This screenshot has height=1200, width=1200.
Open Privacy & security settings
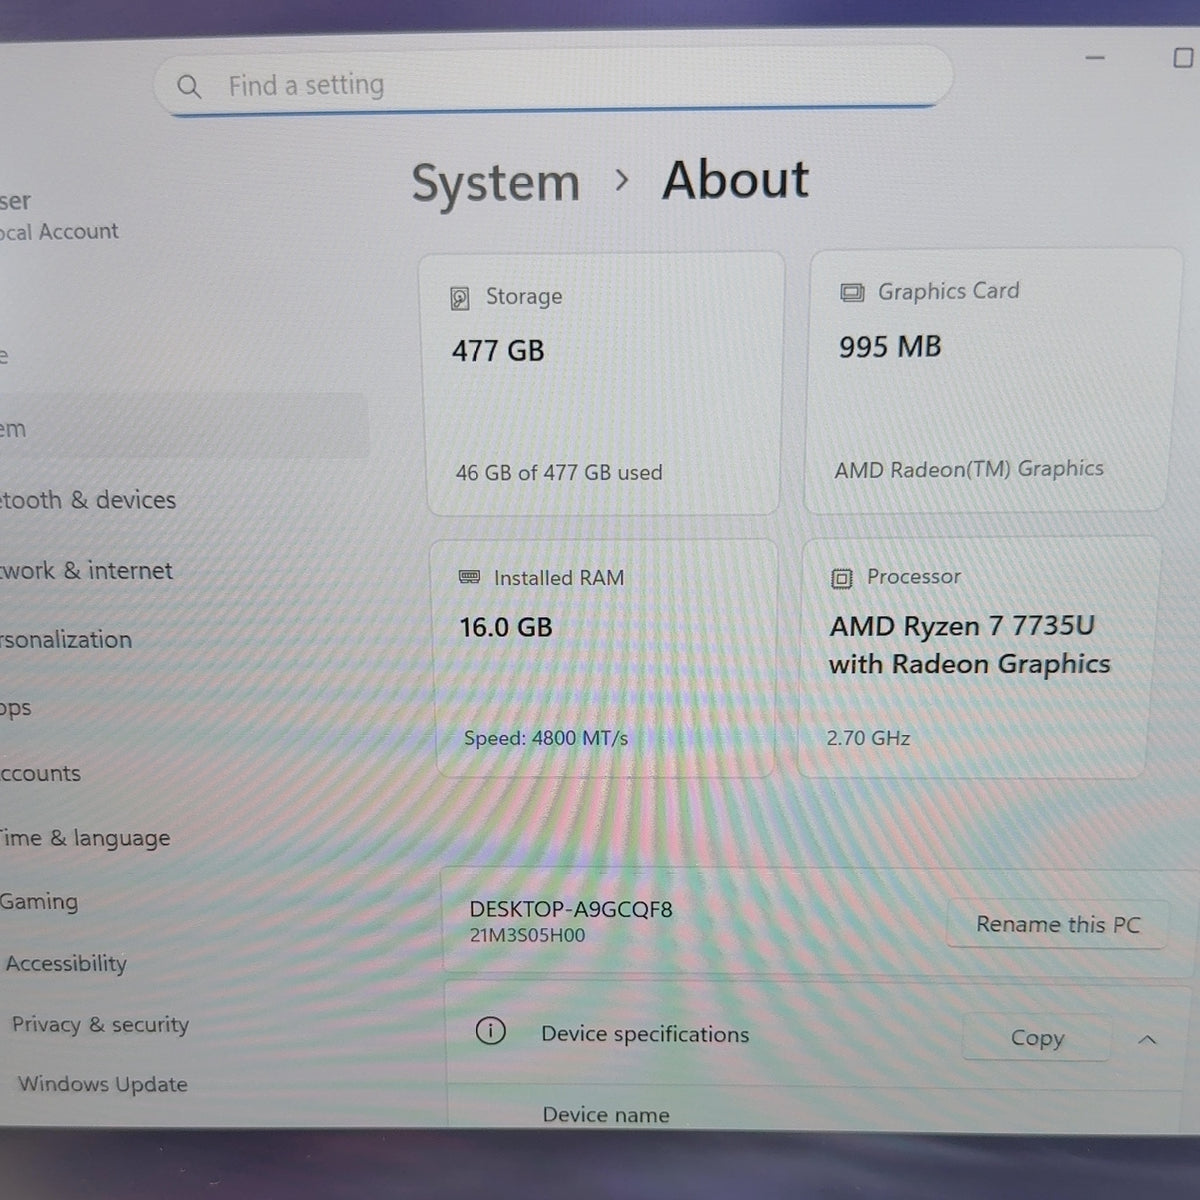click(100, 1025)
